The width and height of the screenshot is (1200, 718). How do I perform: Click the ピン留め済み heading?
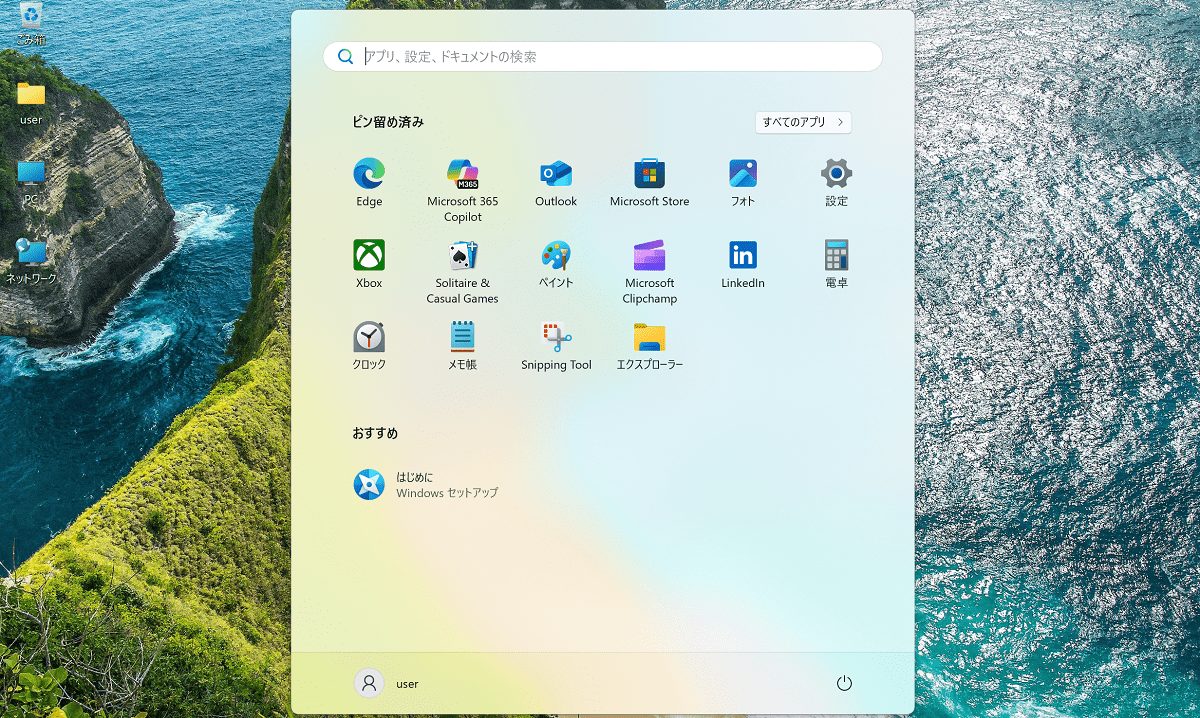click(388, 122)
